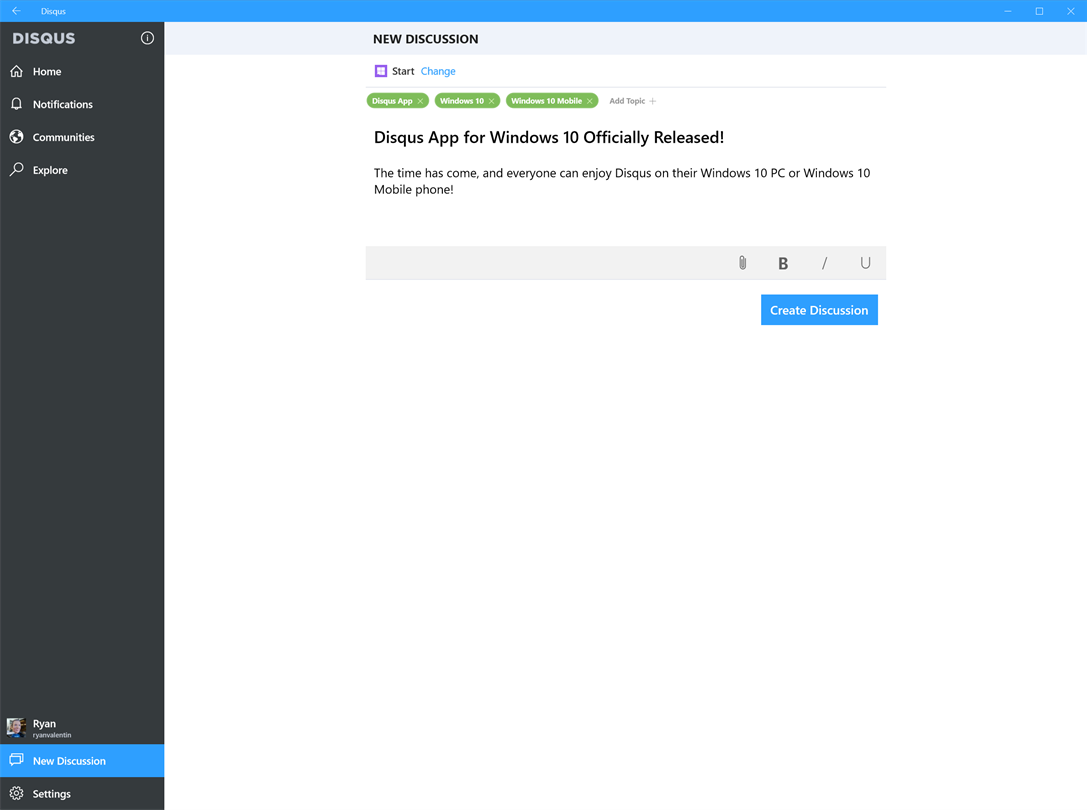
Task: Click the Notifications bell icon
Action: coord(17,104)
